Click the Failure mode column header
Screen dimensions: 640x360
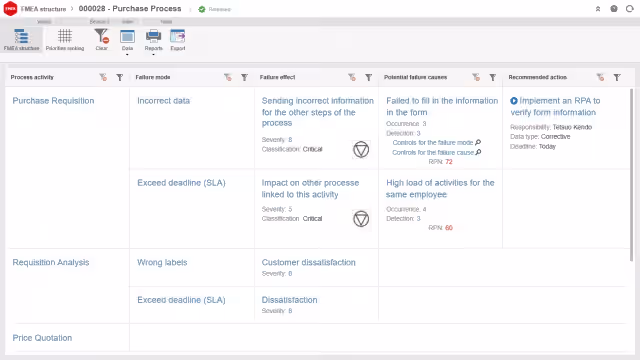pos(153,77)
